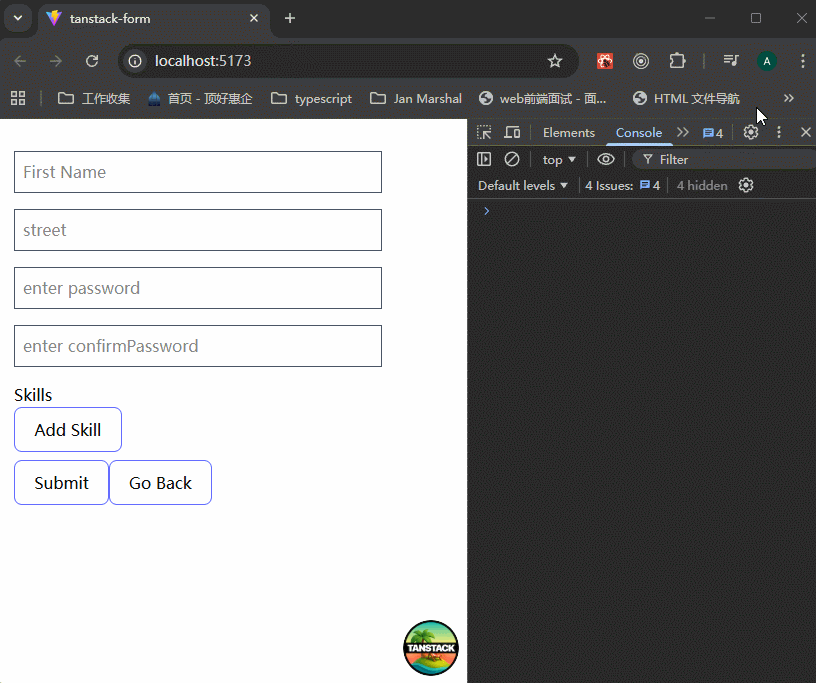Toggle the device toolbar icon

(512, 132)
